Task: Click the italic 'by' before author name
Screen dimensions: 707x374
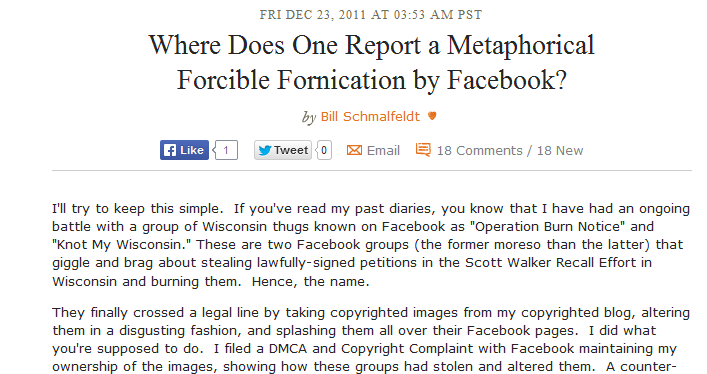Action: coord(309,117)
